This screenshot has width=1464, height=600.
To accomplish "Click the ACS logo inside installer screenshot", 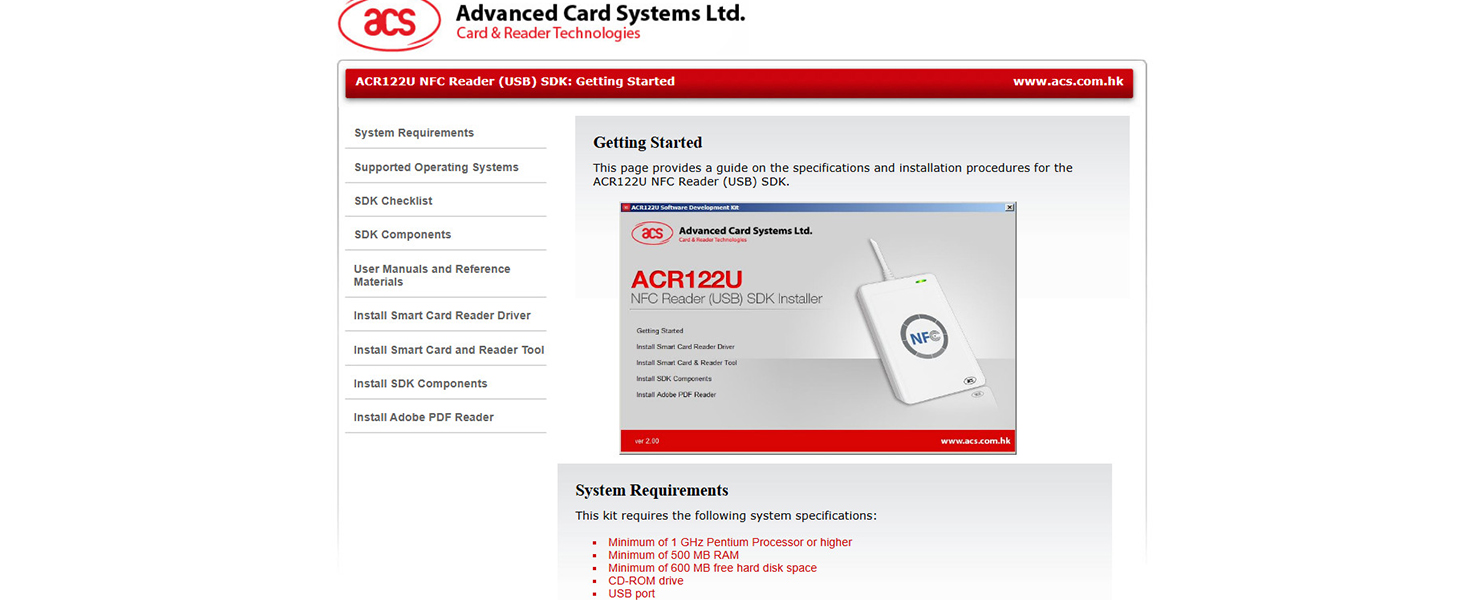I will (652, 233).
